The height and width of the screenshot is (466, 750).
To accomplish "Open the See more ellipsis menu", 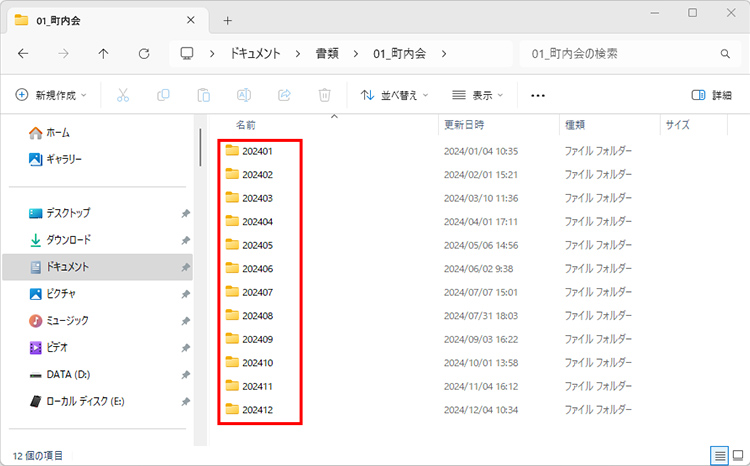I will tap(538, 96).
